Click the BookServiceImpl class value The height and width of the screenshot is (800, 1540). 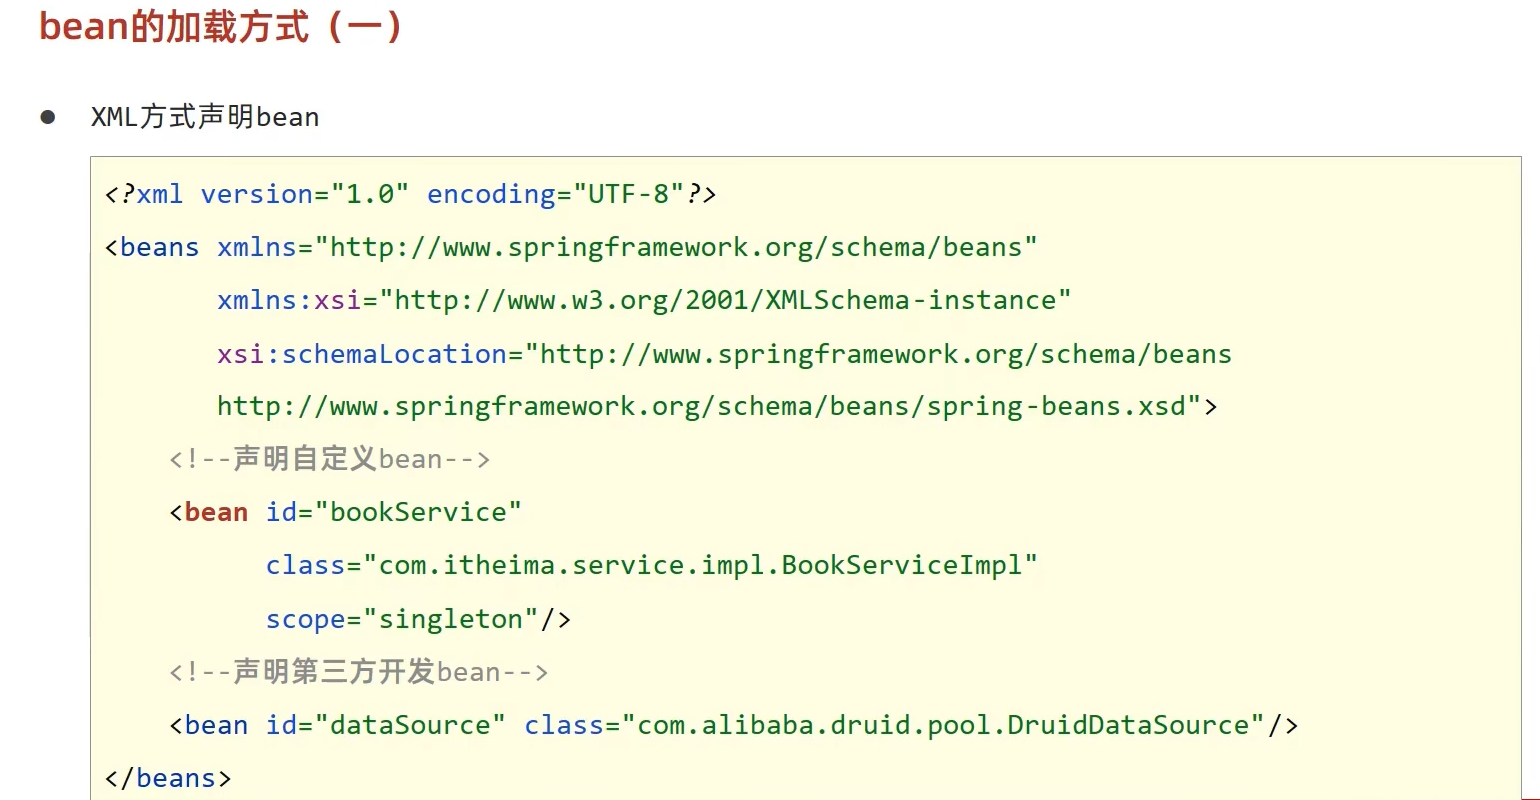pos(700,565)
